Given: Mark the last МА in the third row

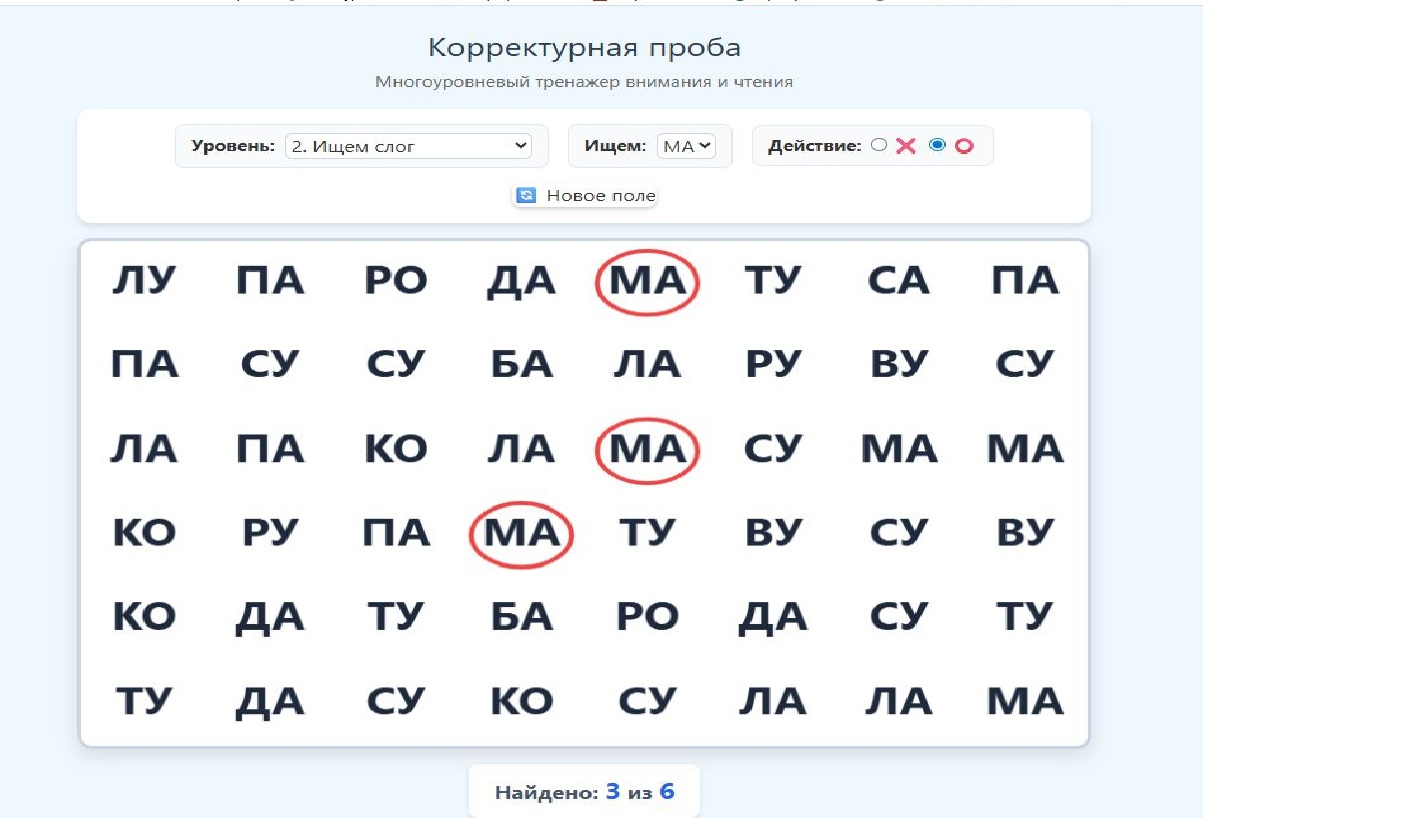Looking at the screenshot, I should pos(1025,450).
